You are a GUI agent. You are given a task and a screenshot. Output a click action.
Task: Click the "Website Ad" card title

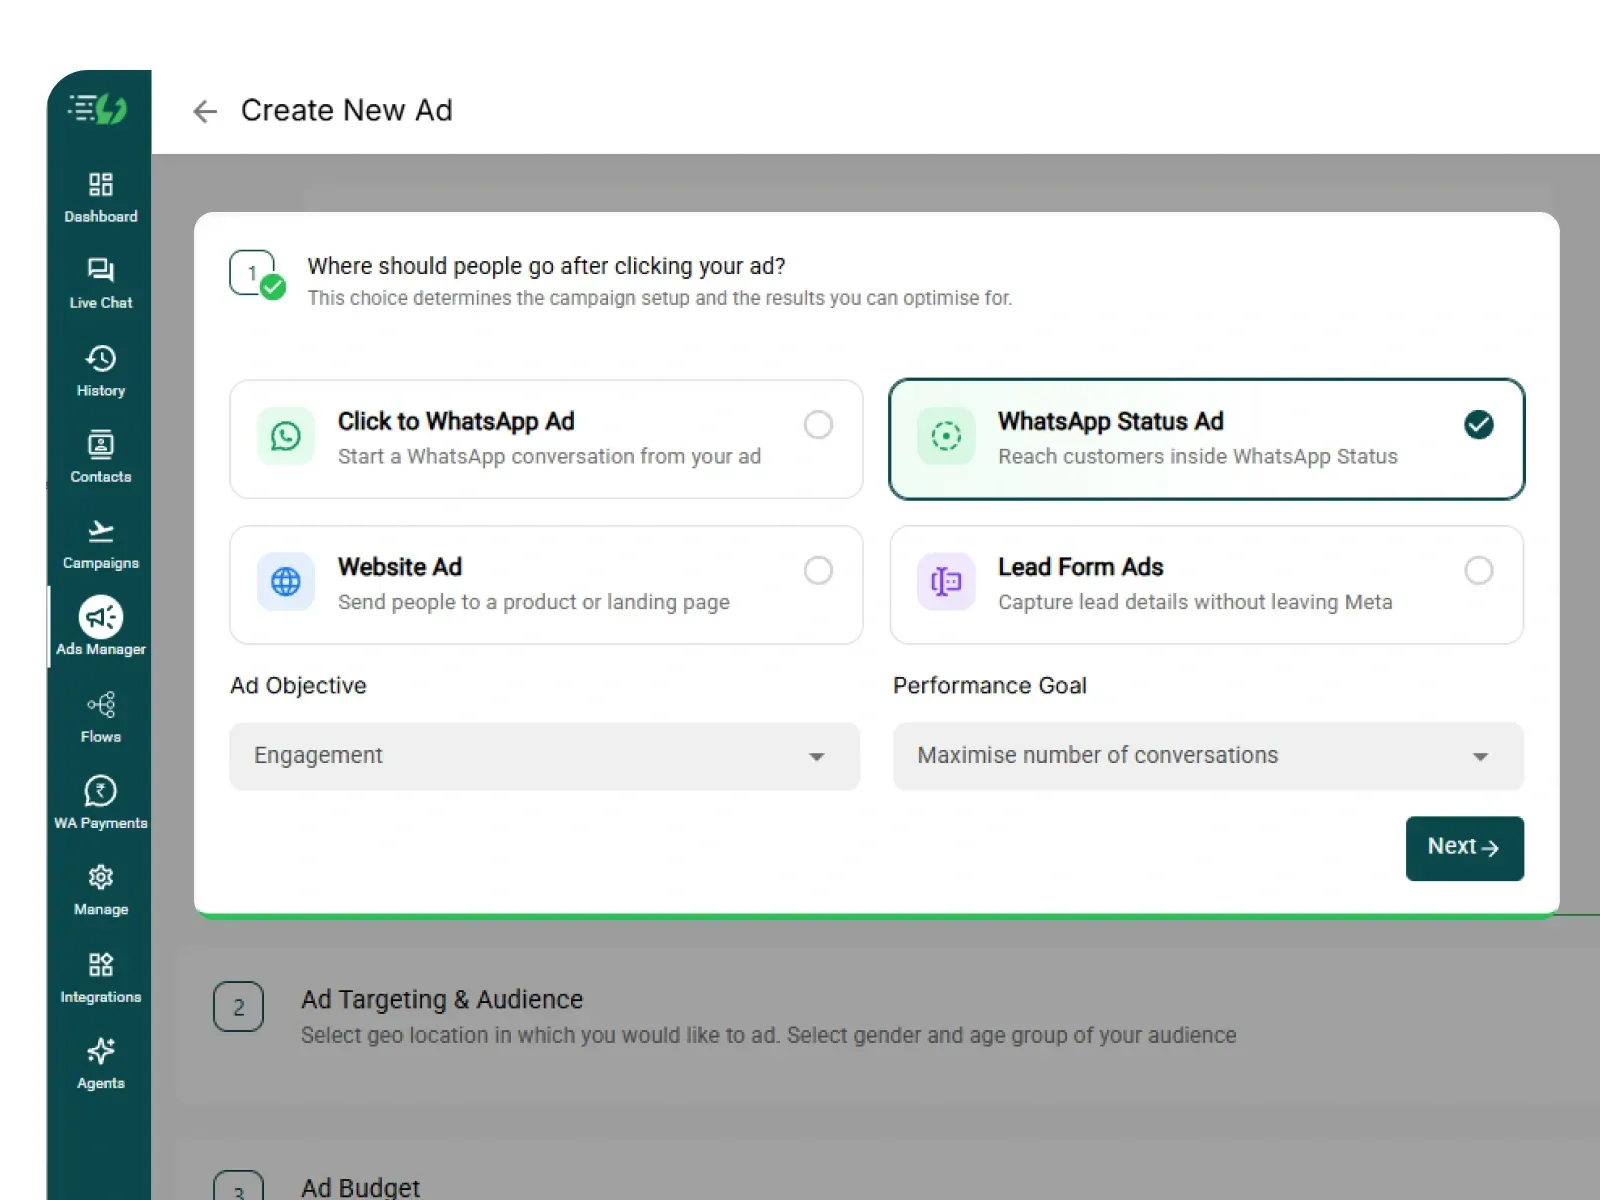(x=400, y=567)
